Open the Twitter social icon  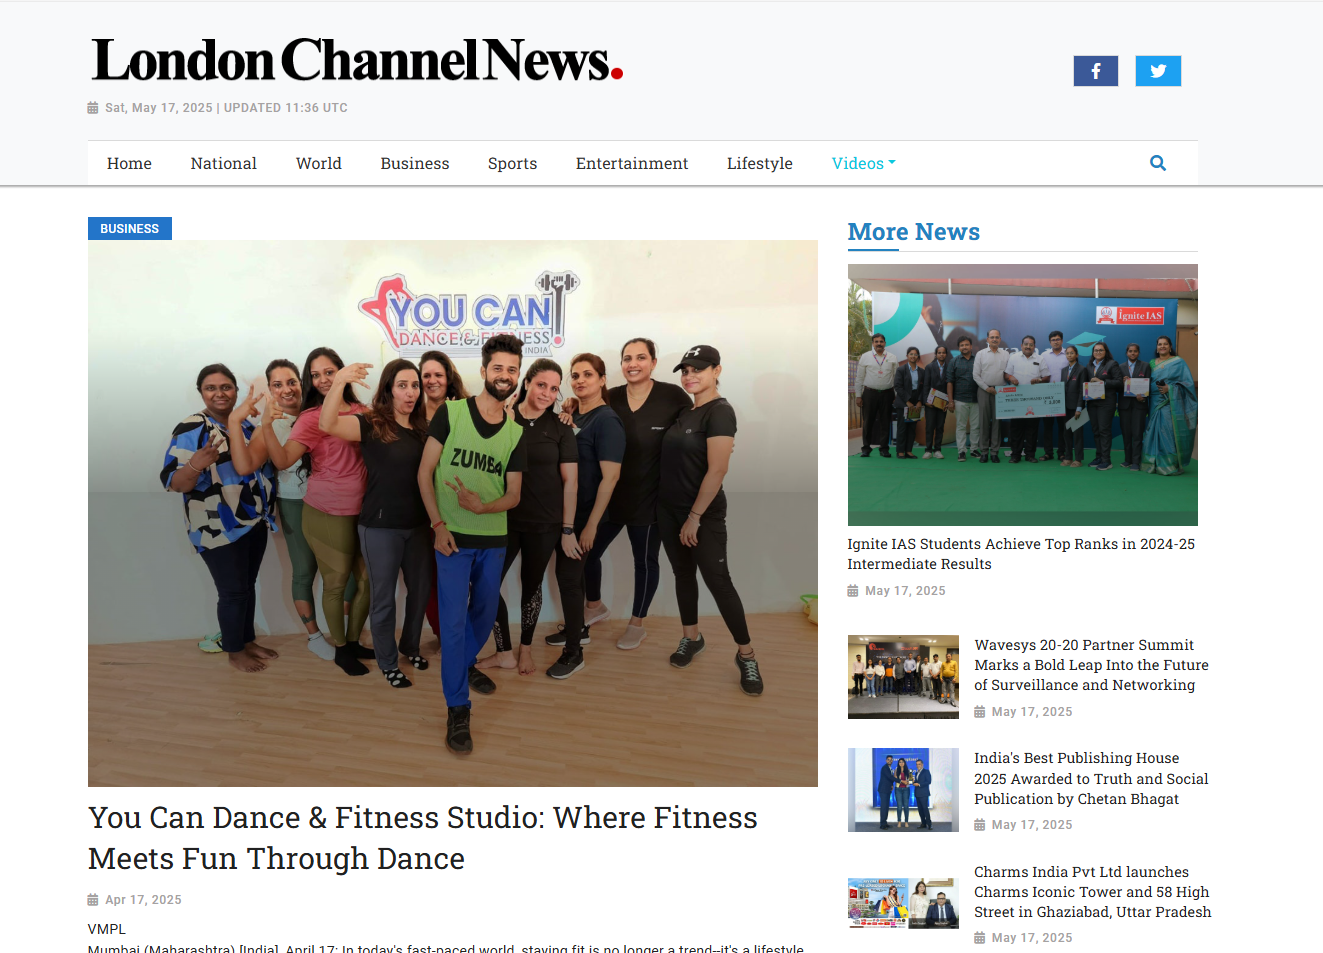[1158, 71]
